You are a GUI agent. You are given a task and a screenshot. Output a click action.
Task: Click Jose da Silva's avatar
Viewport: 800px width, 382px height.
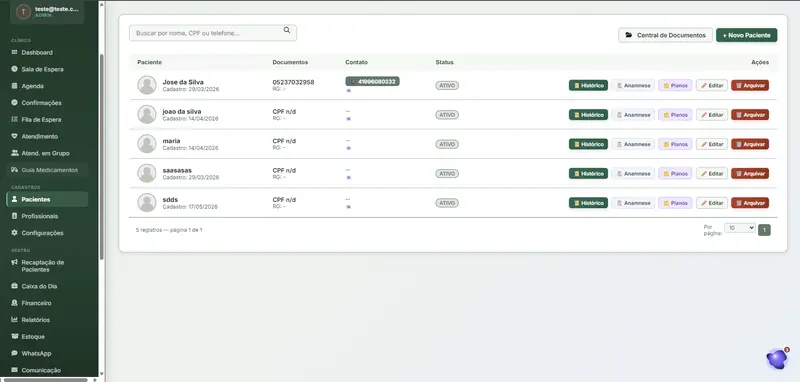click(x=147, y=85)
